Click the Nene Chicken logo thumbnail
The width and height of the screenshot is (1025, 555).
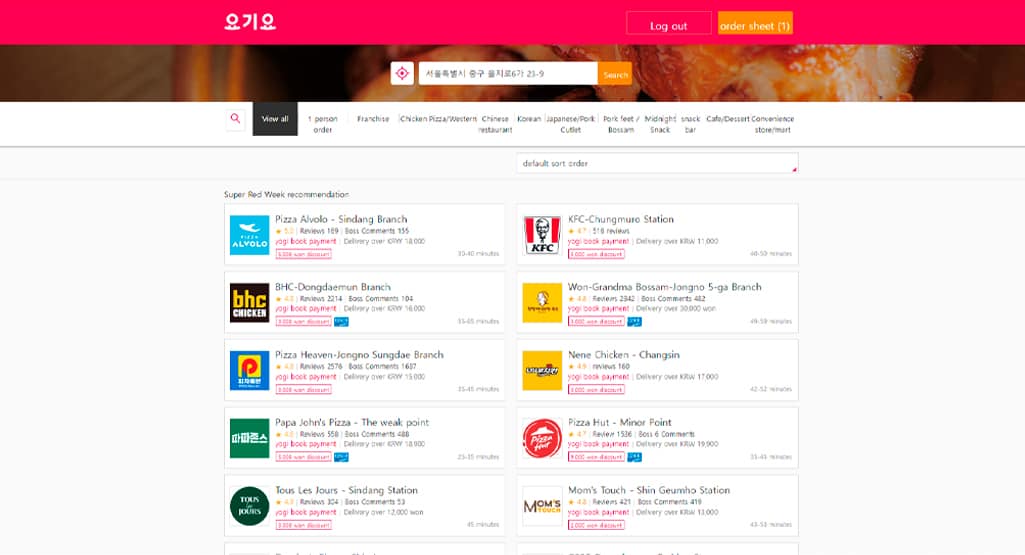542,371
